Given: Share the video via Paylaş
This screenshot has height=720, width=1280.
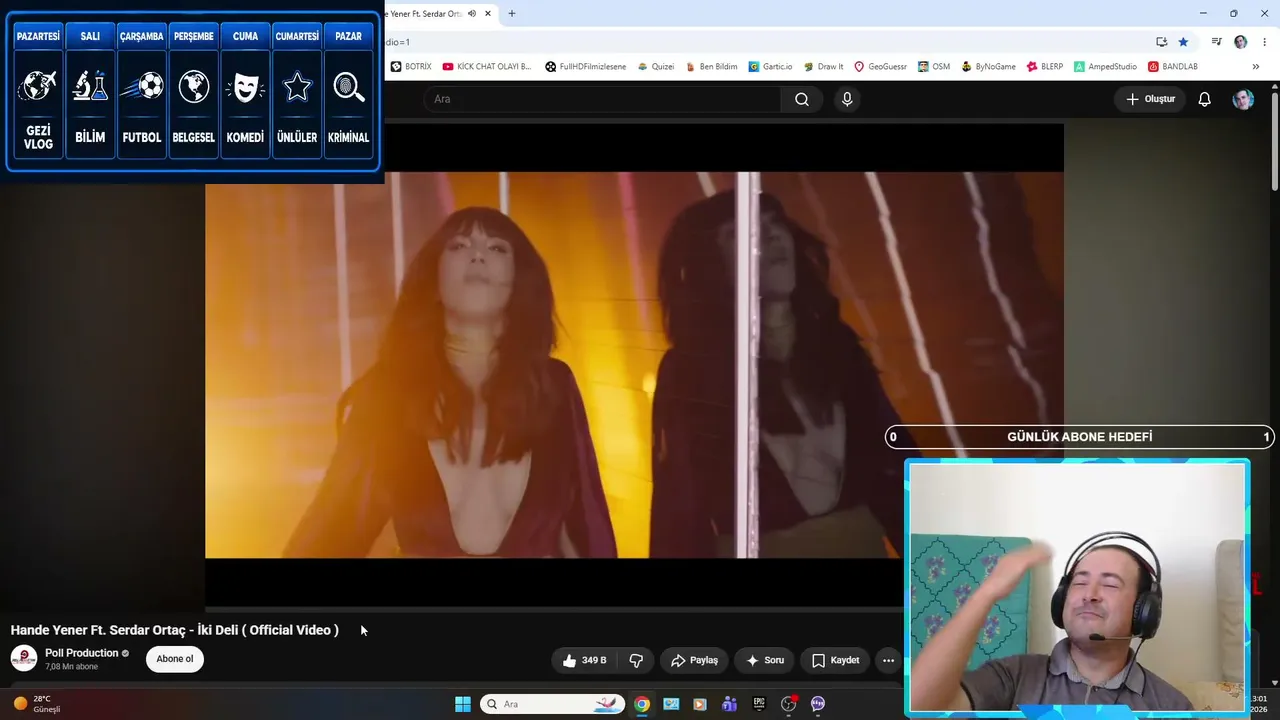Looking at the screenshot, I should [694, 660].
